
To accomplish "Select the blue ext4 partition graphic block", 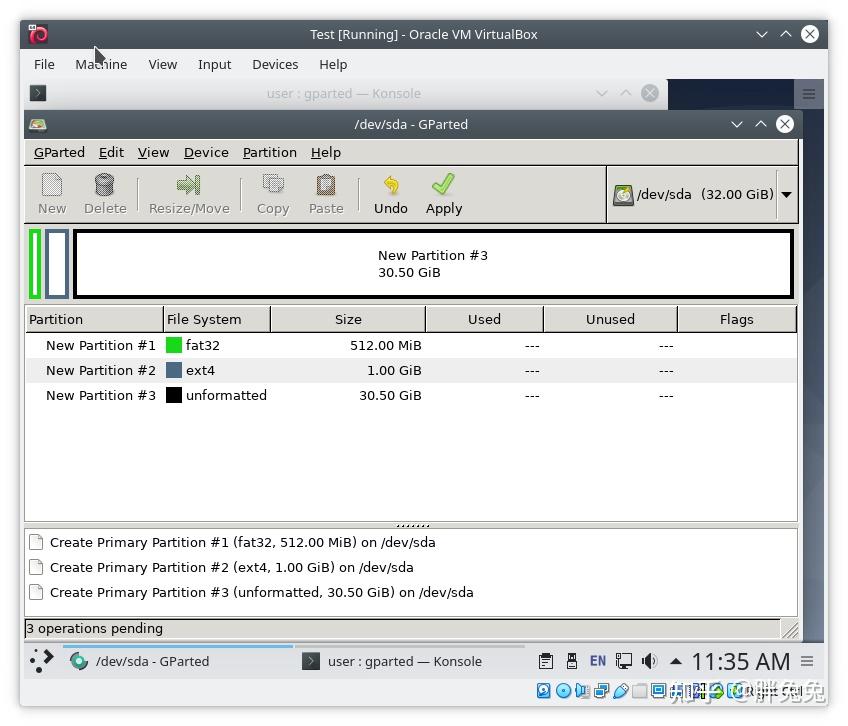I will 57,264.
